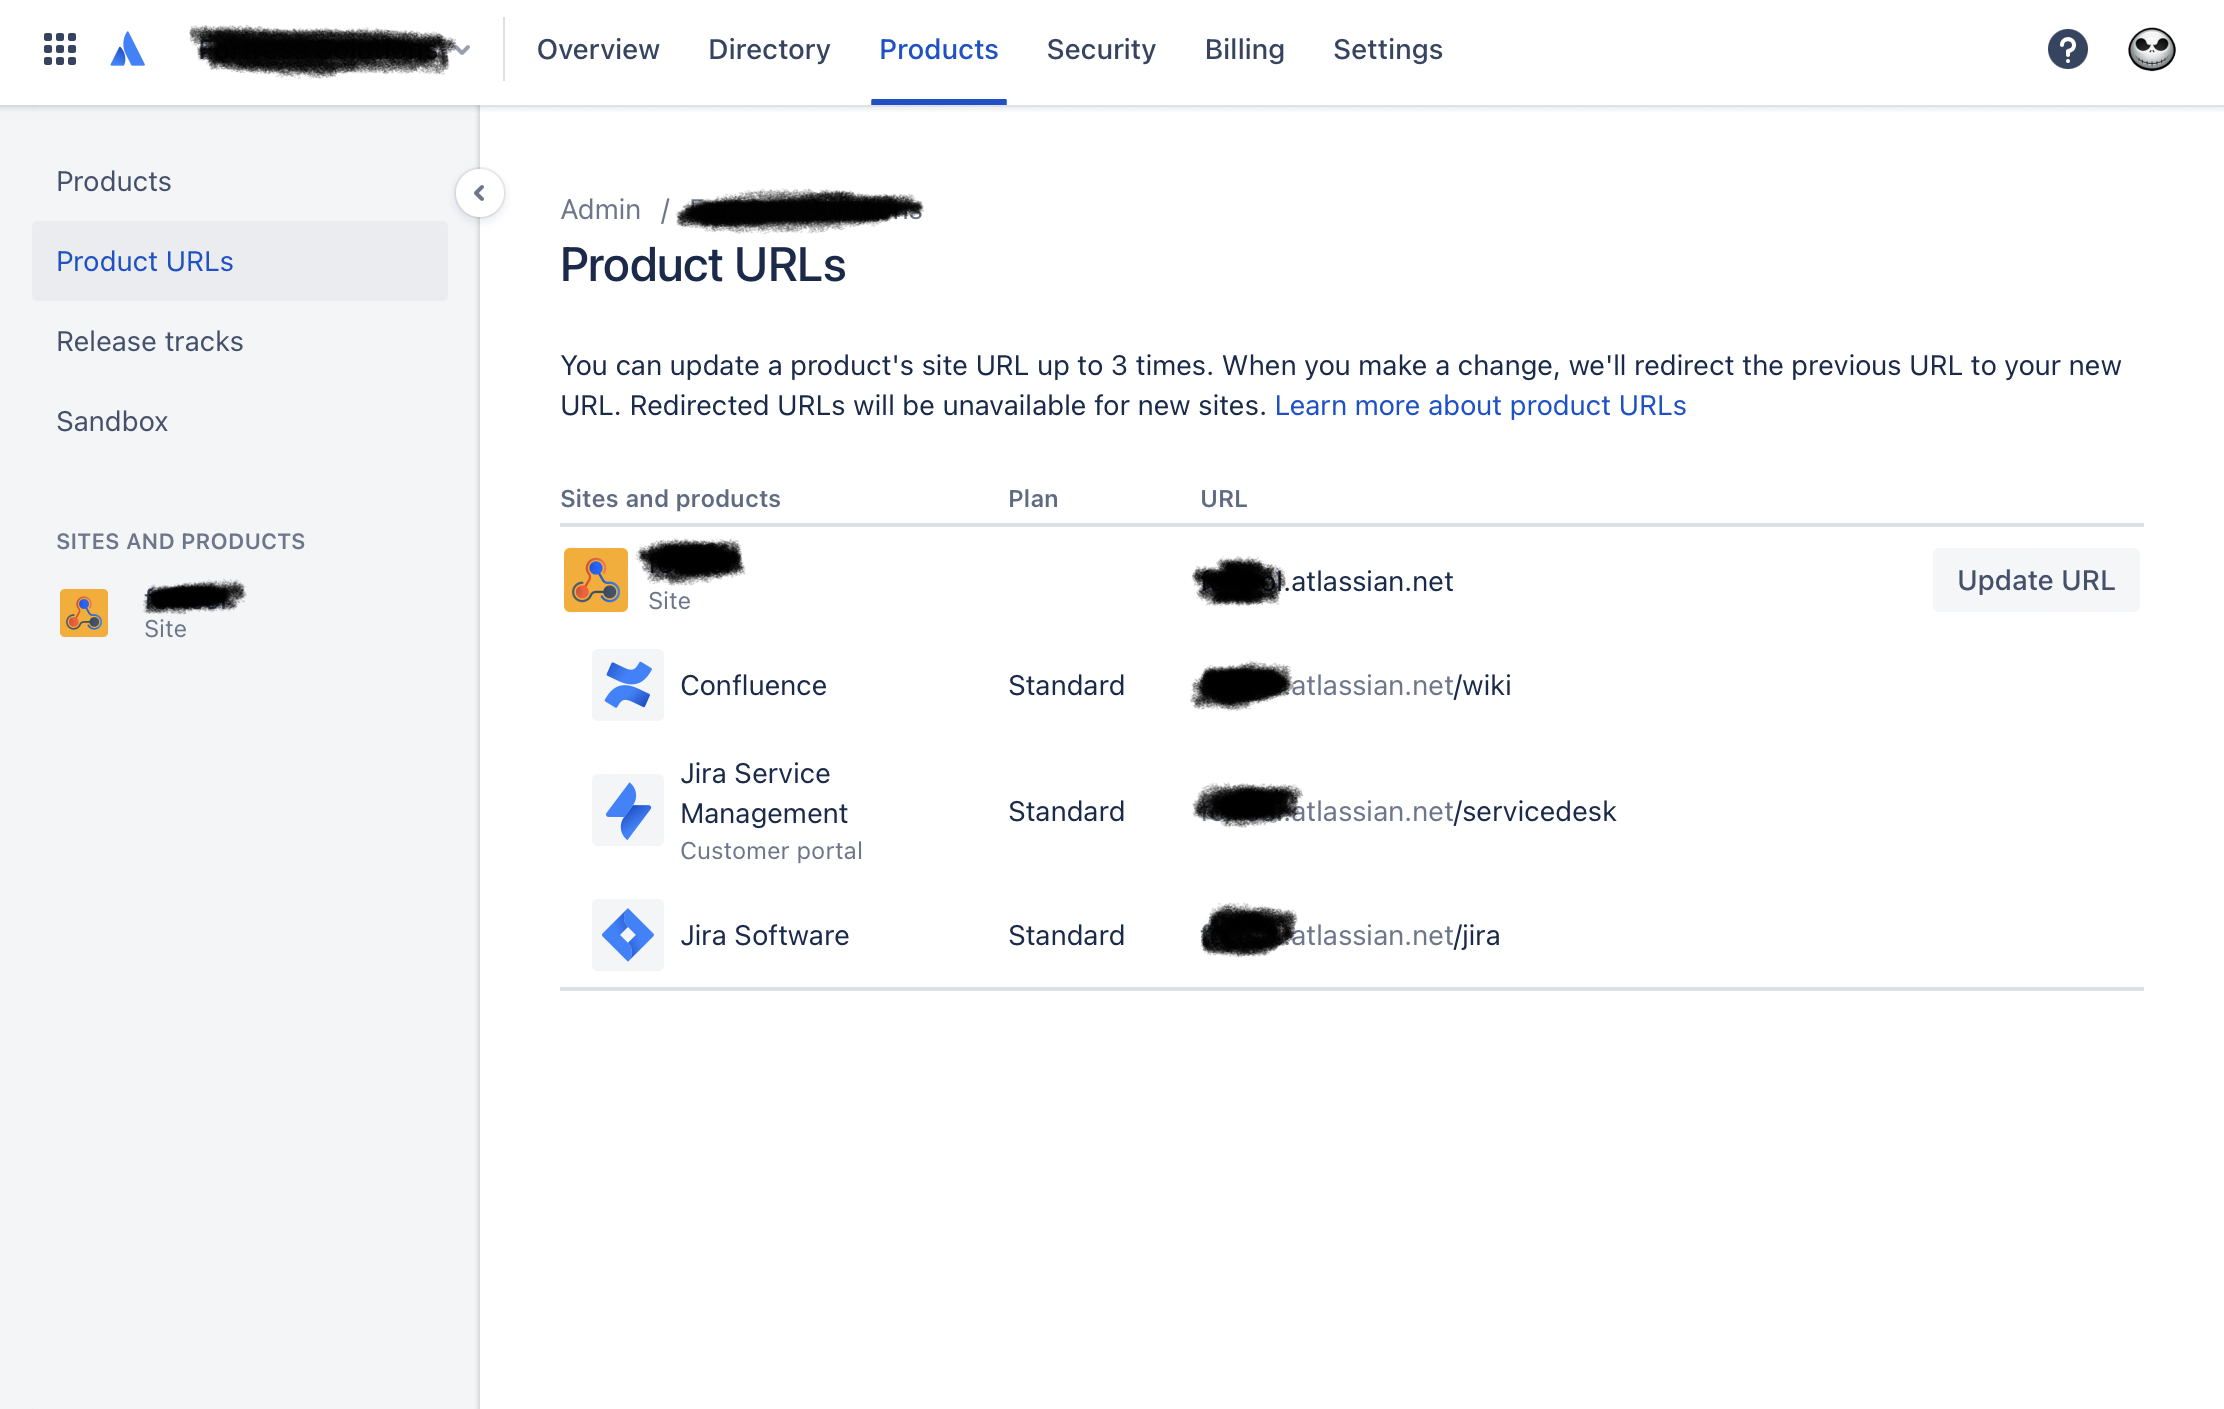
Task: Click the redacted organization breadcrumb
Action: (x=800, y=209)
